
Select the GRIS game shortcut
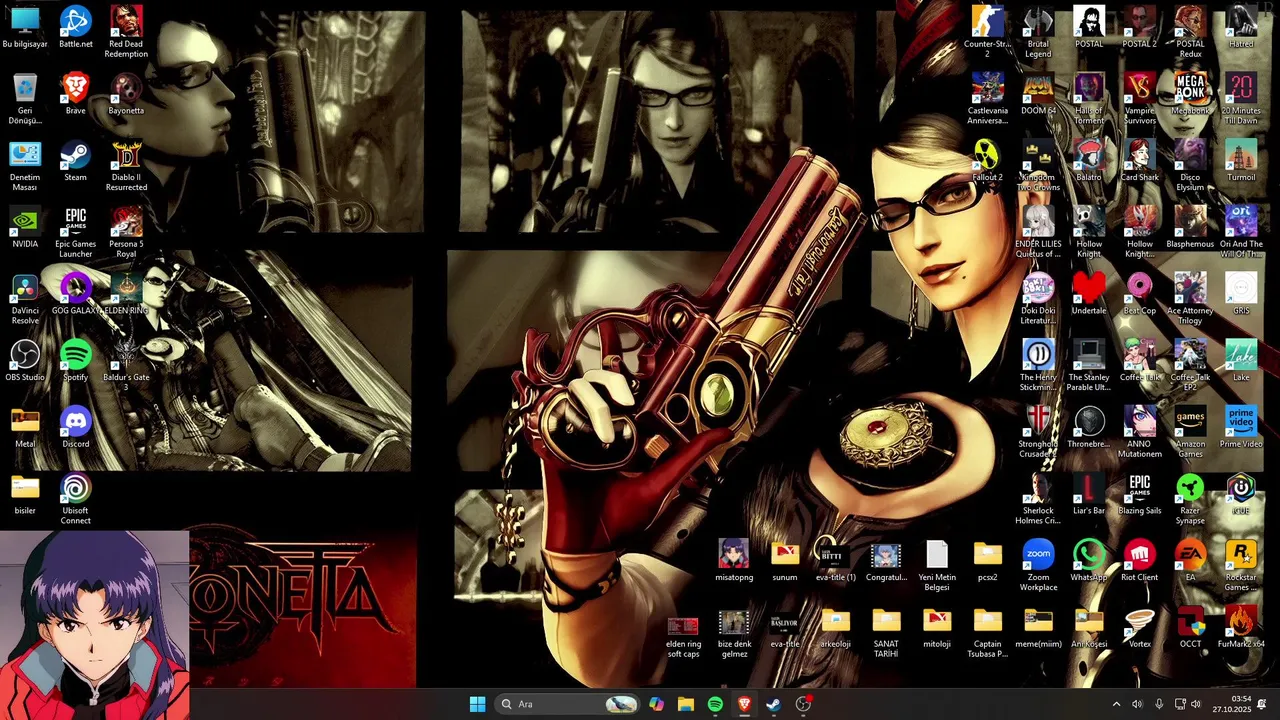coord(1241,295)
